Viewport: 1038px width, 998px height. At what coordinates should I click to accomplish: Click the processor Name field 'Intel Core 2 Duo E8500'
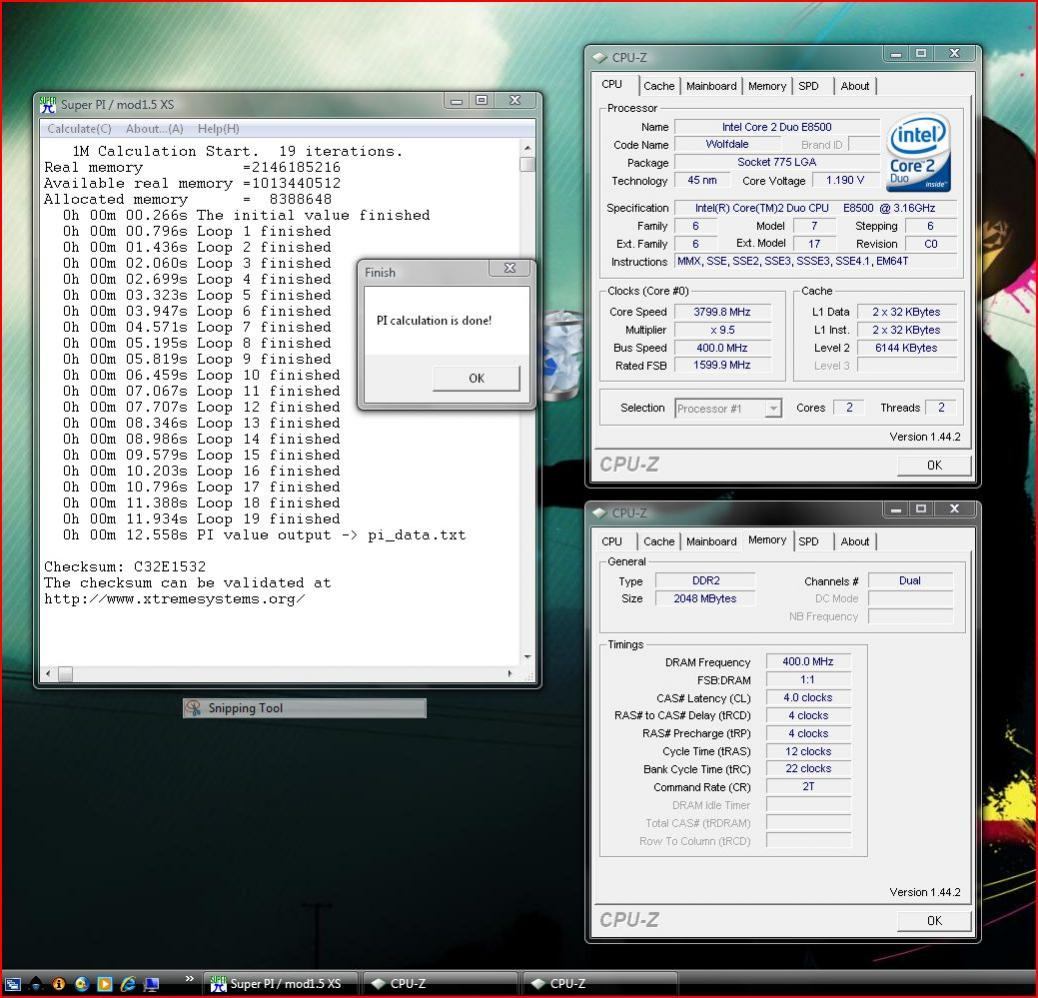[x=777, y=127]
